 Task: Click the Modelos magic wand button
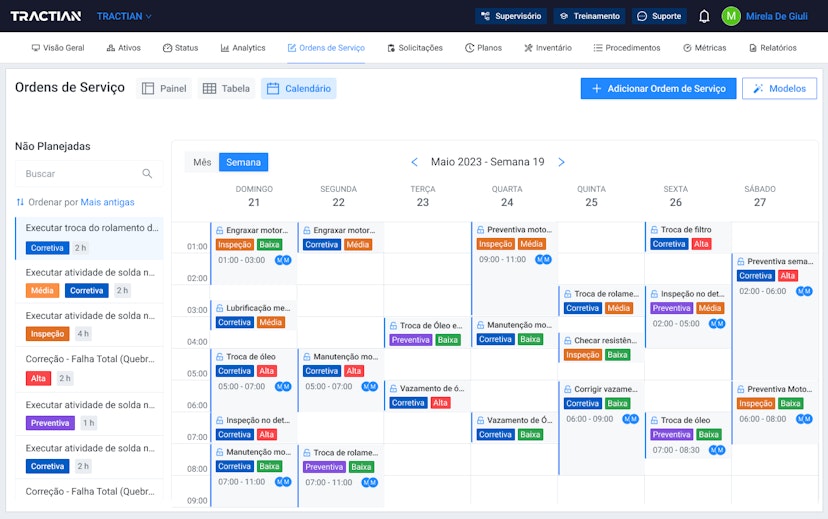tap(779, 89)
